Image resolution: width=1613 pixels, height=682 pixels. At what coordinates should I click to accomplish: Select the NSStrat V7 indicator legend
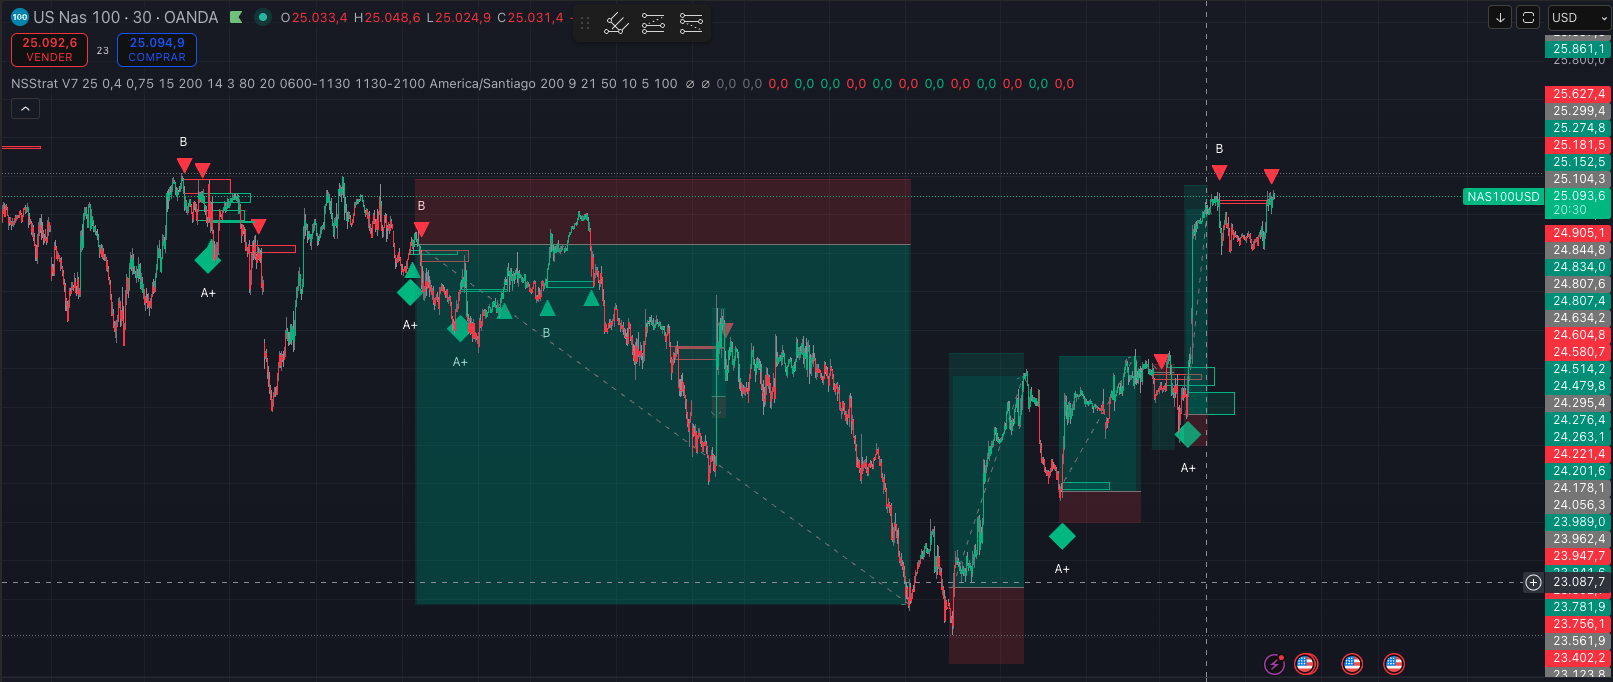(x=44, y=84)
